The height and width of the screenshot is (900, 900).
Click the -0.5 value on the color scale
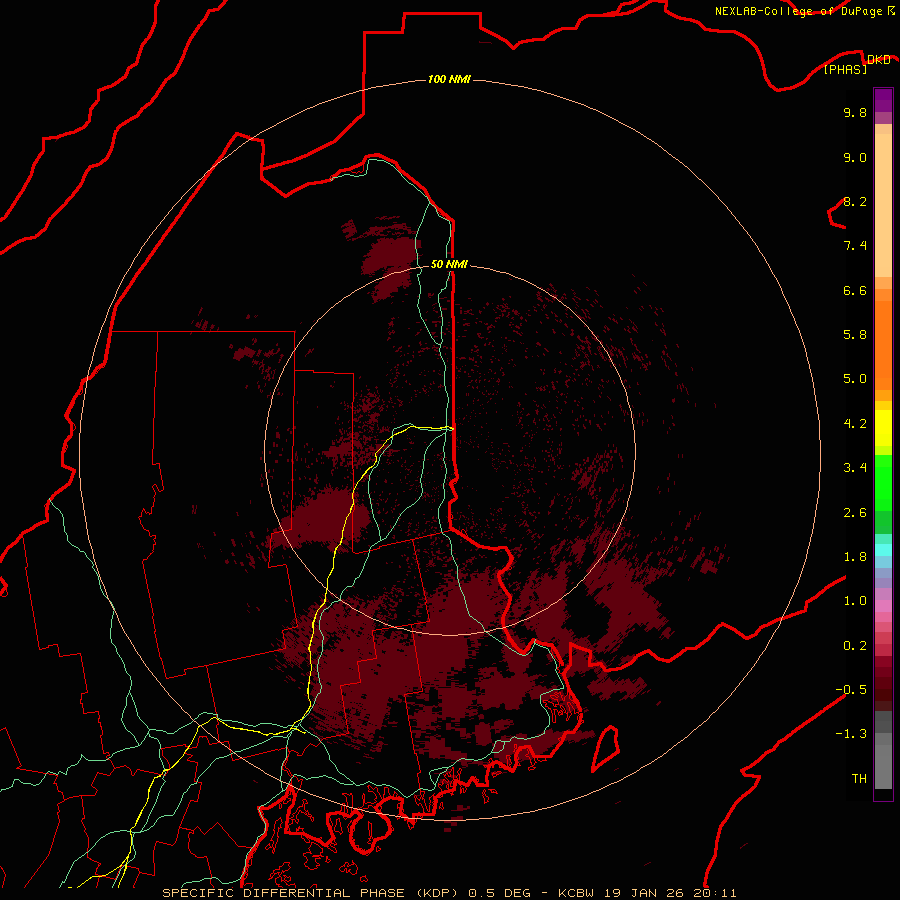pos(851,690)
